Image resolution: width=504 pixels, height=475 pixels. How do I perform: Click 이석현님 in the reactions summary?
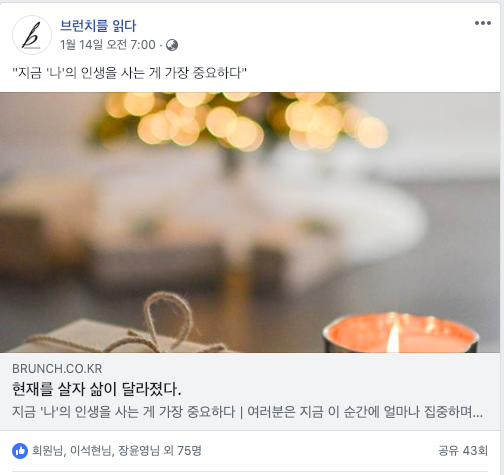tap(90, 451)
